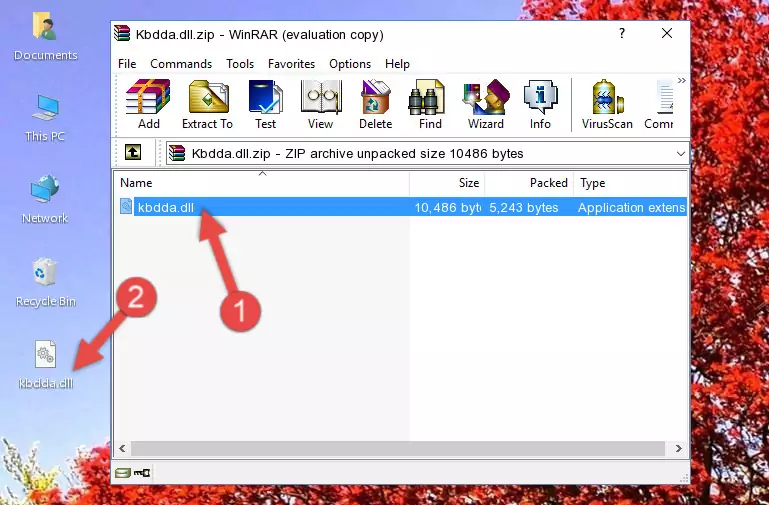The height and width of the screenshot is (505, 769).
Task: Open the File menu
Action: point(127,64)
